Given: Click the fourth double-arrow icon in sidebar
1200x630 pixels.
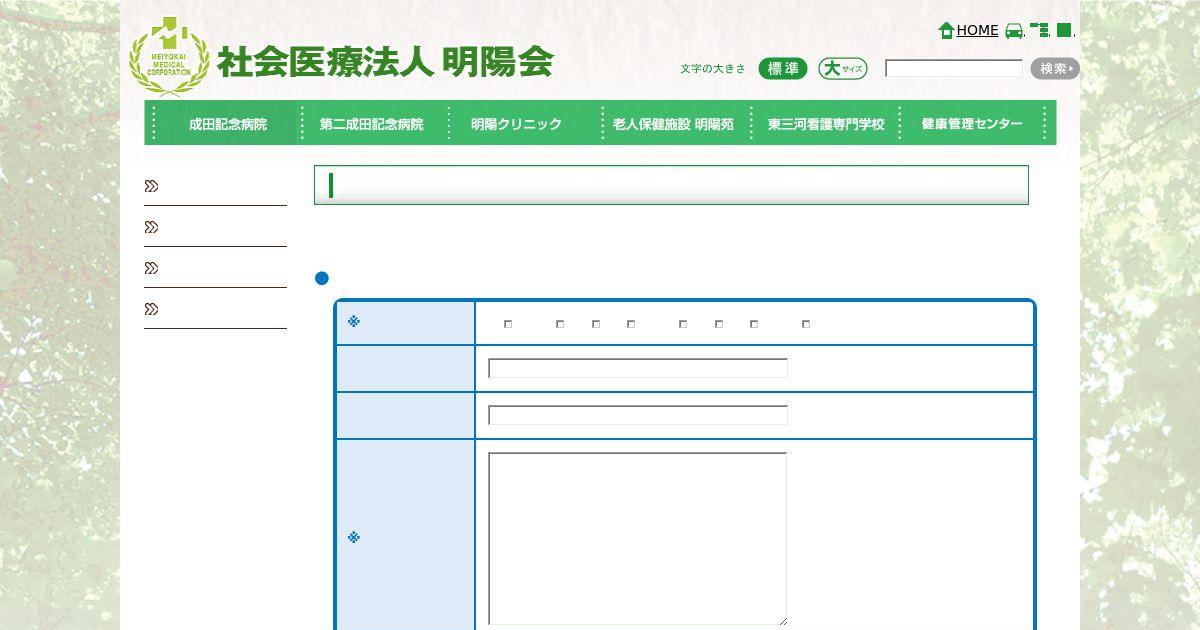Looking at the screenshot, I should coord(152,309).
